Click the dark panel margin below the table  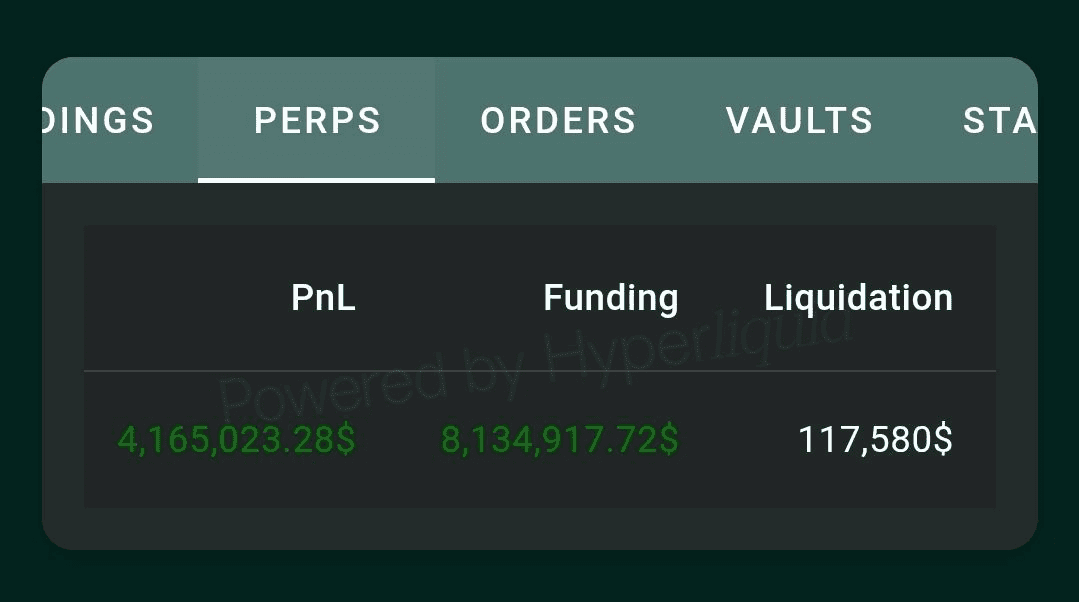click(x=540, y=528)
